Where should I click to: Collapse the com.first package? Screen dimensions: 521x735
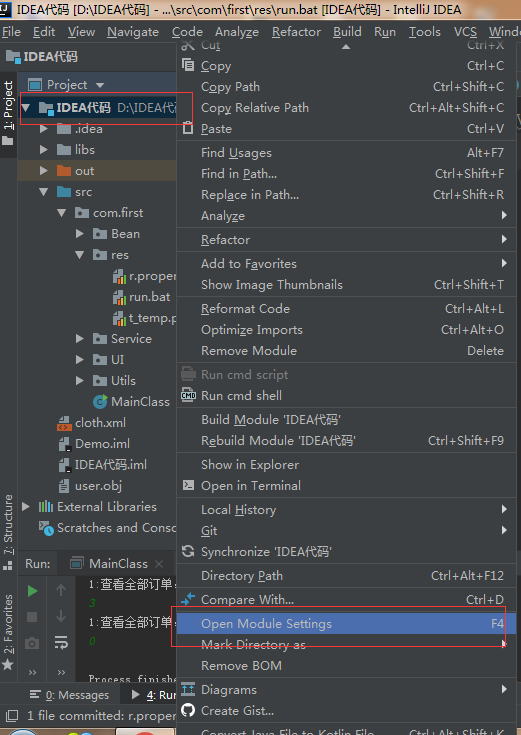(x=61, y=213)
